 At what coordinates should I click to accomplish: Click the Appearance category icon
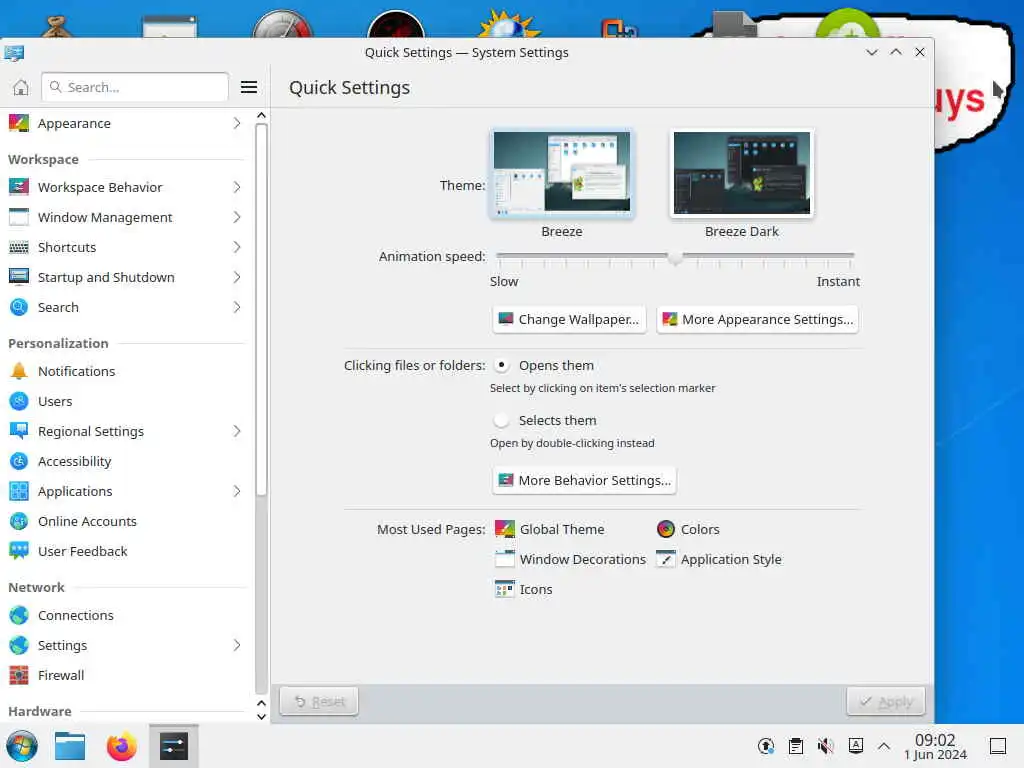[x=19, y=123]
